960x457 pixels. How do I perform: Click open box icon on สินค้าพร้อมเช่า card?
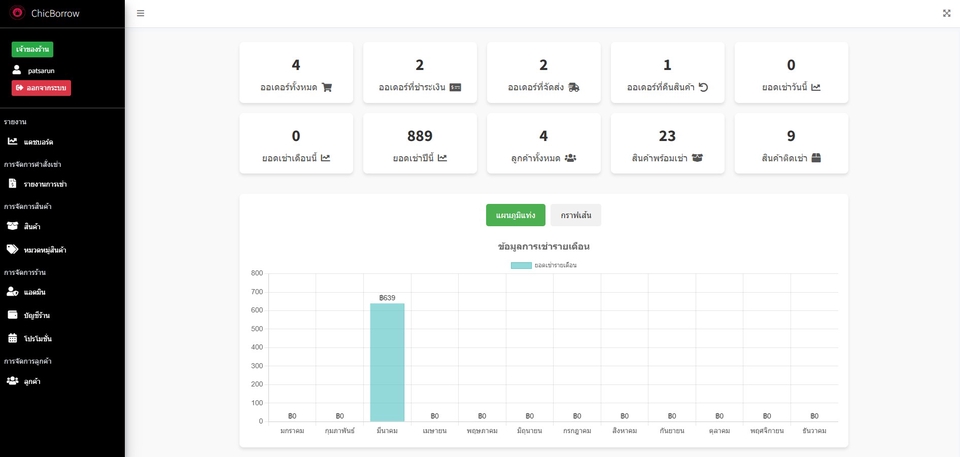pyautogui.click(x=697, y=158)
